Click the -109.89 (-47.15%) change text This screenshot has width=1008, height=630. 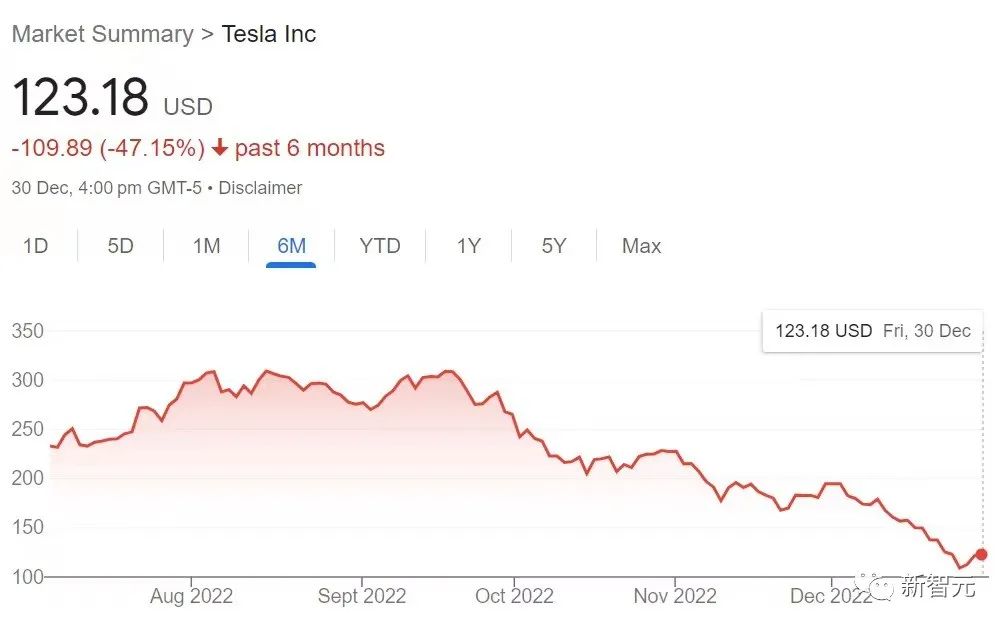coord(108,149)
